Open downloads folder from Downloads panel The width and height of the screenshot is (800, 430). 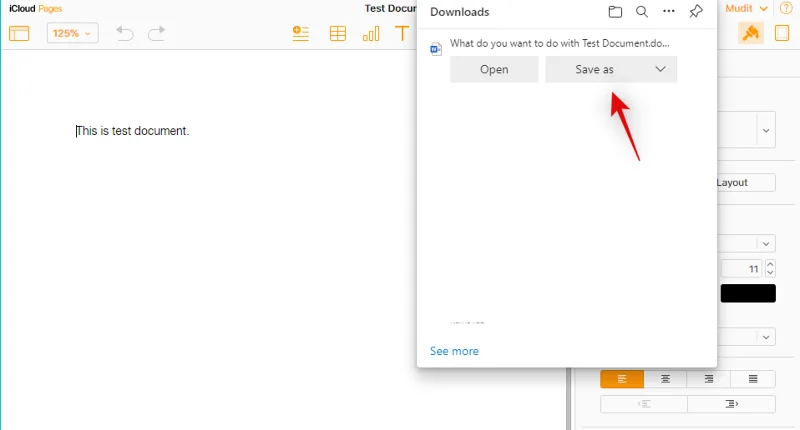click(x=615, y=12)
